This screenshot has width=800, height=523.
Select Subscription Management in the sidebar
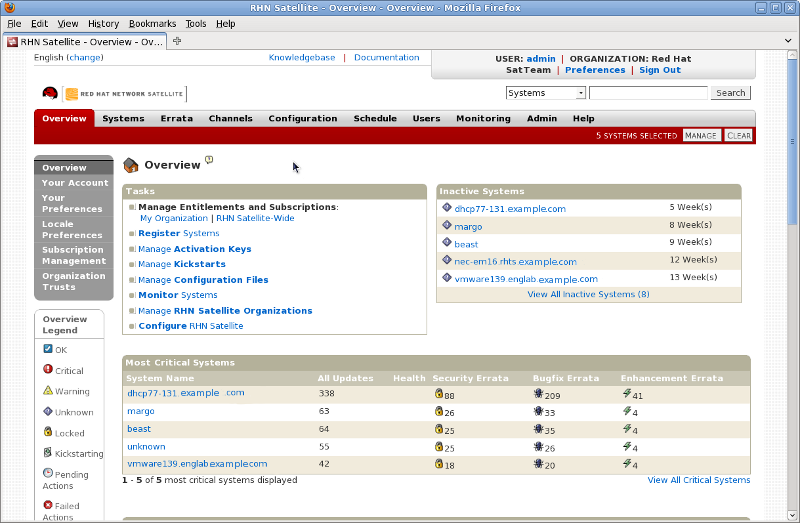(x=73, y=255)
